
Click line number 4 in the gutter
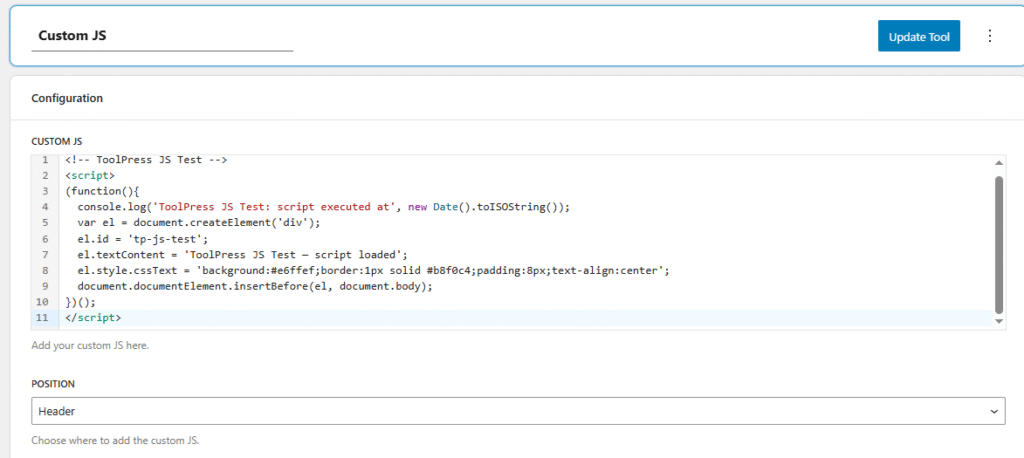45,207
